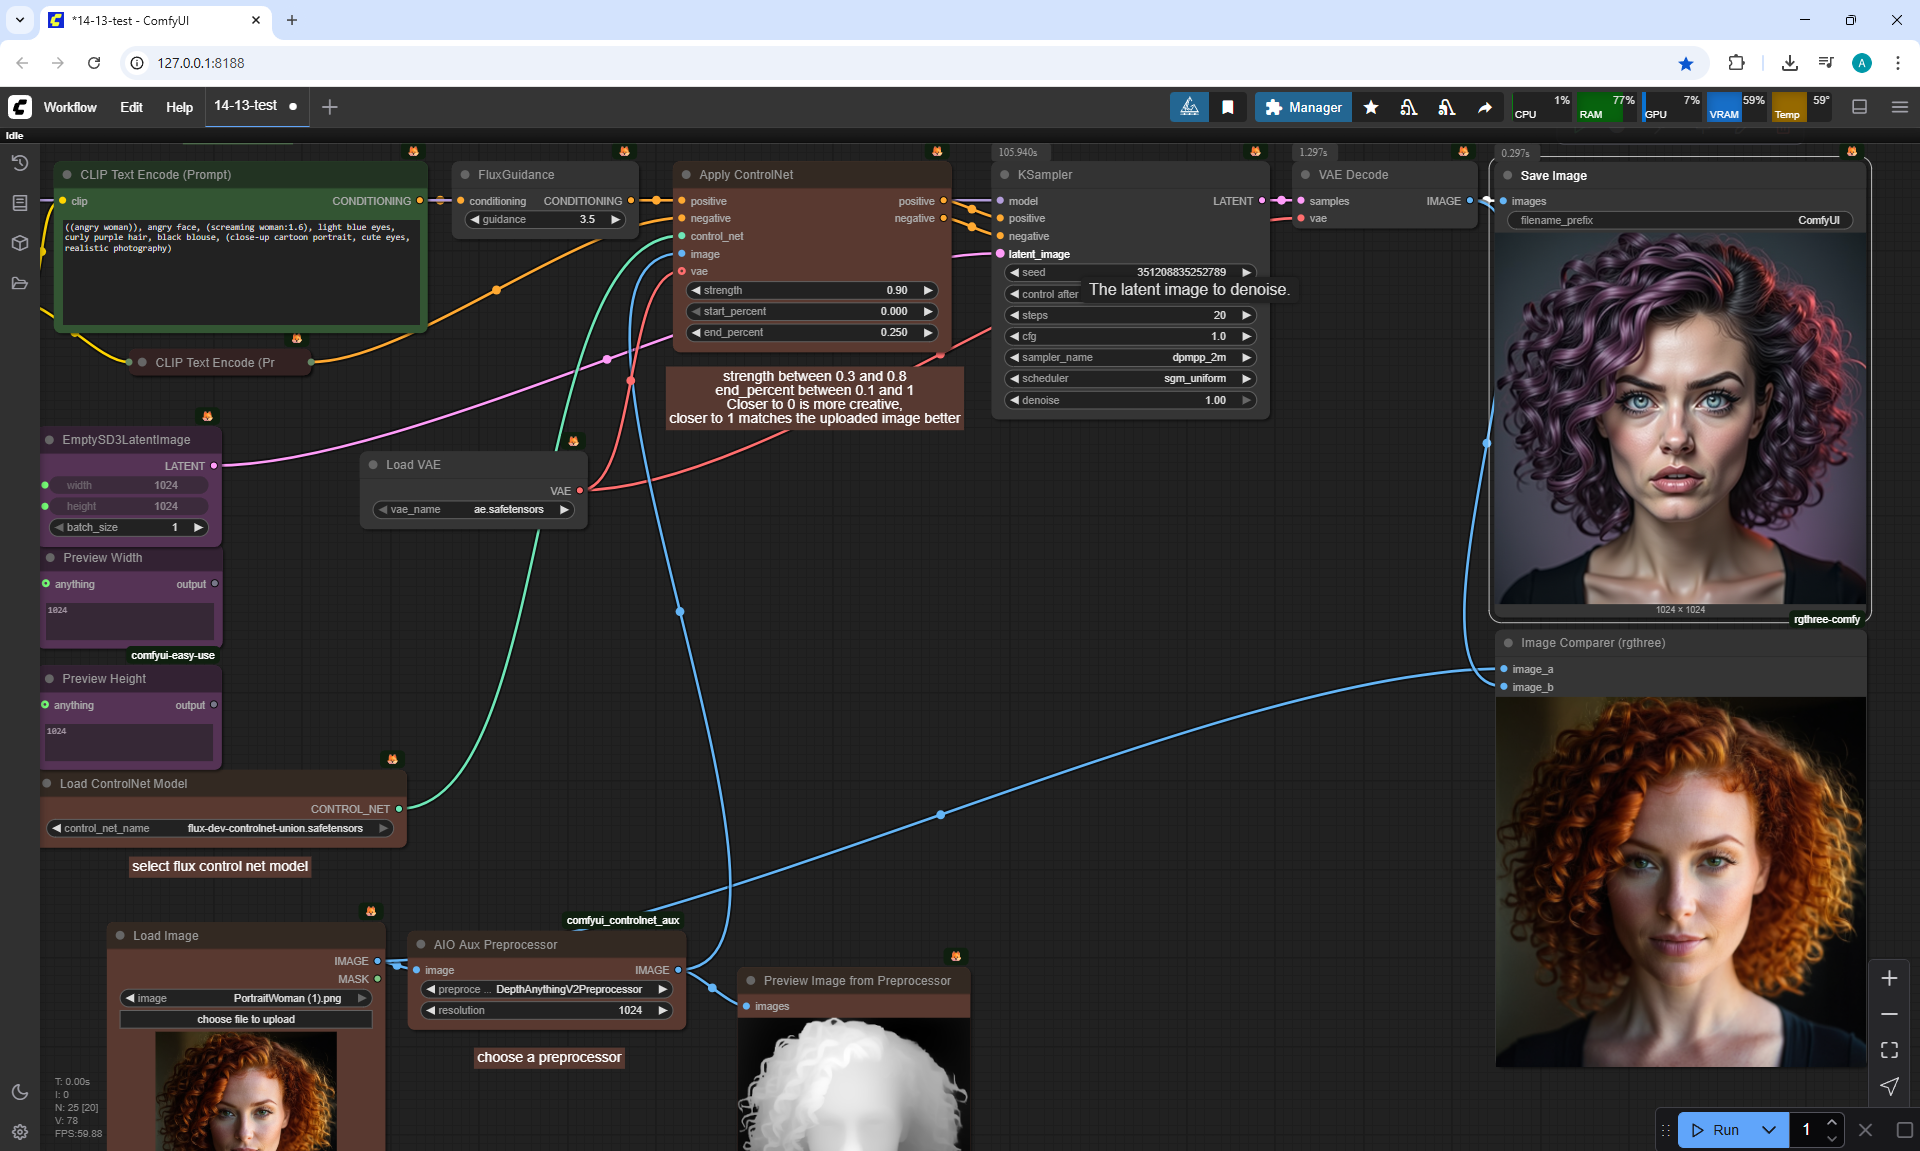Click the share arrow icon in toolbar
This screenshot has width=1920, height=1151.
pyautogui.click(x=1485, y=107)
